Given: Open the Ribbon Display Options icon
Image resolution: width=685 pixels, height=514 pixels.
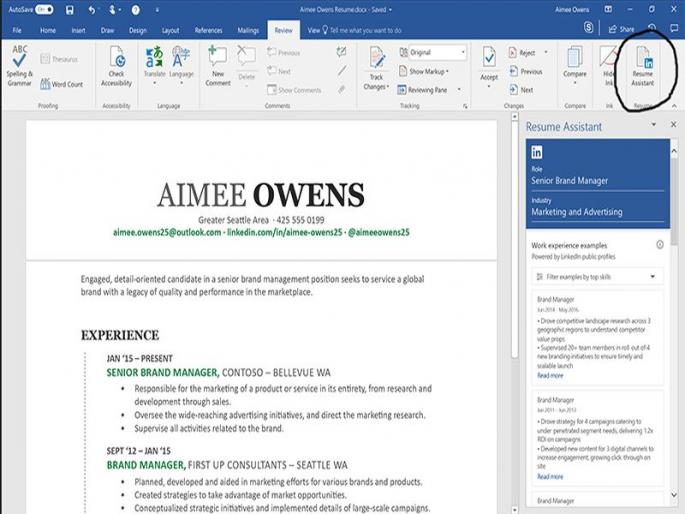Looking at the screenshot, I should (608, 9).
